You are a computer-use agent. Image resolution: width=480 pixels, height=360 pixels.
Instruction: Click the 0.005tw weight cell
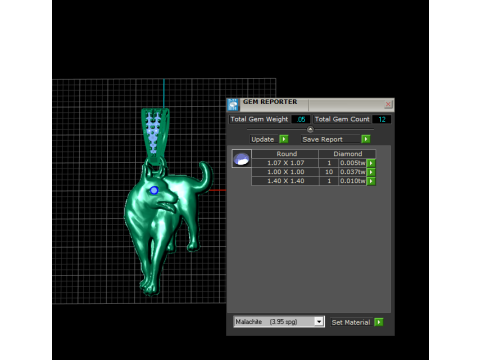tap(352, 163)
